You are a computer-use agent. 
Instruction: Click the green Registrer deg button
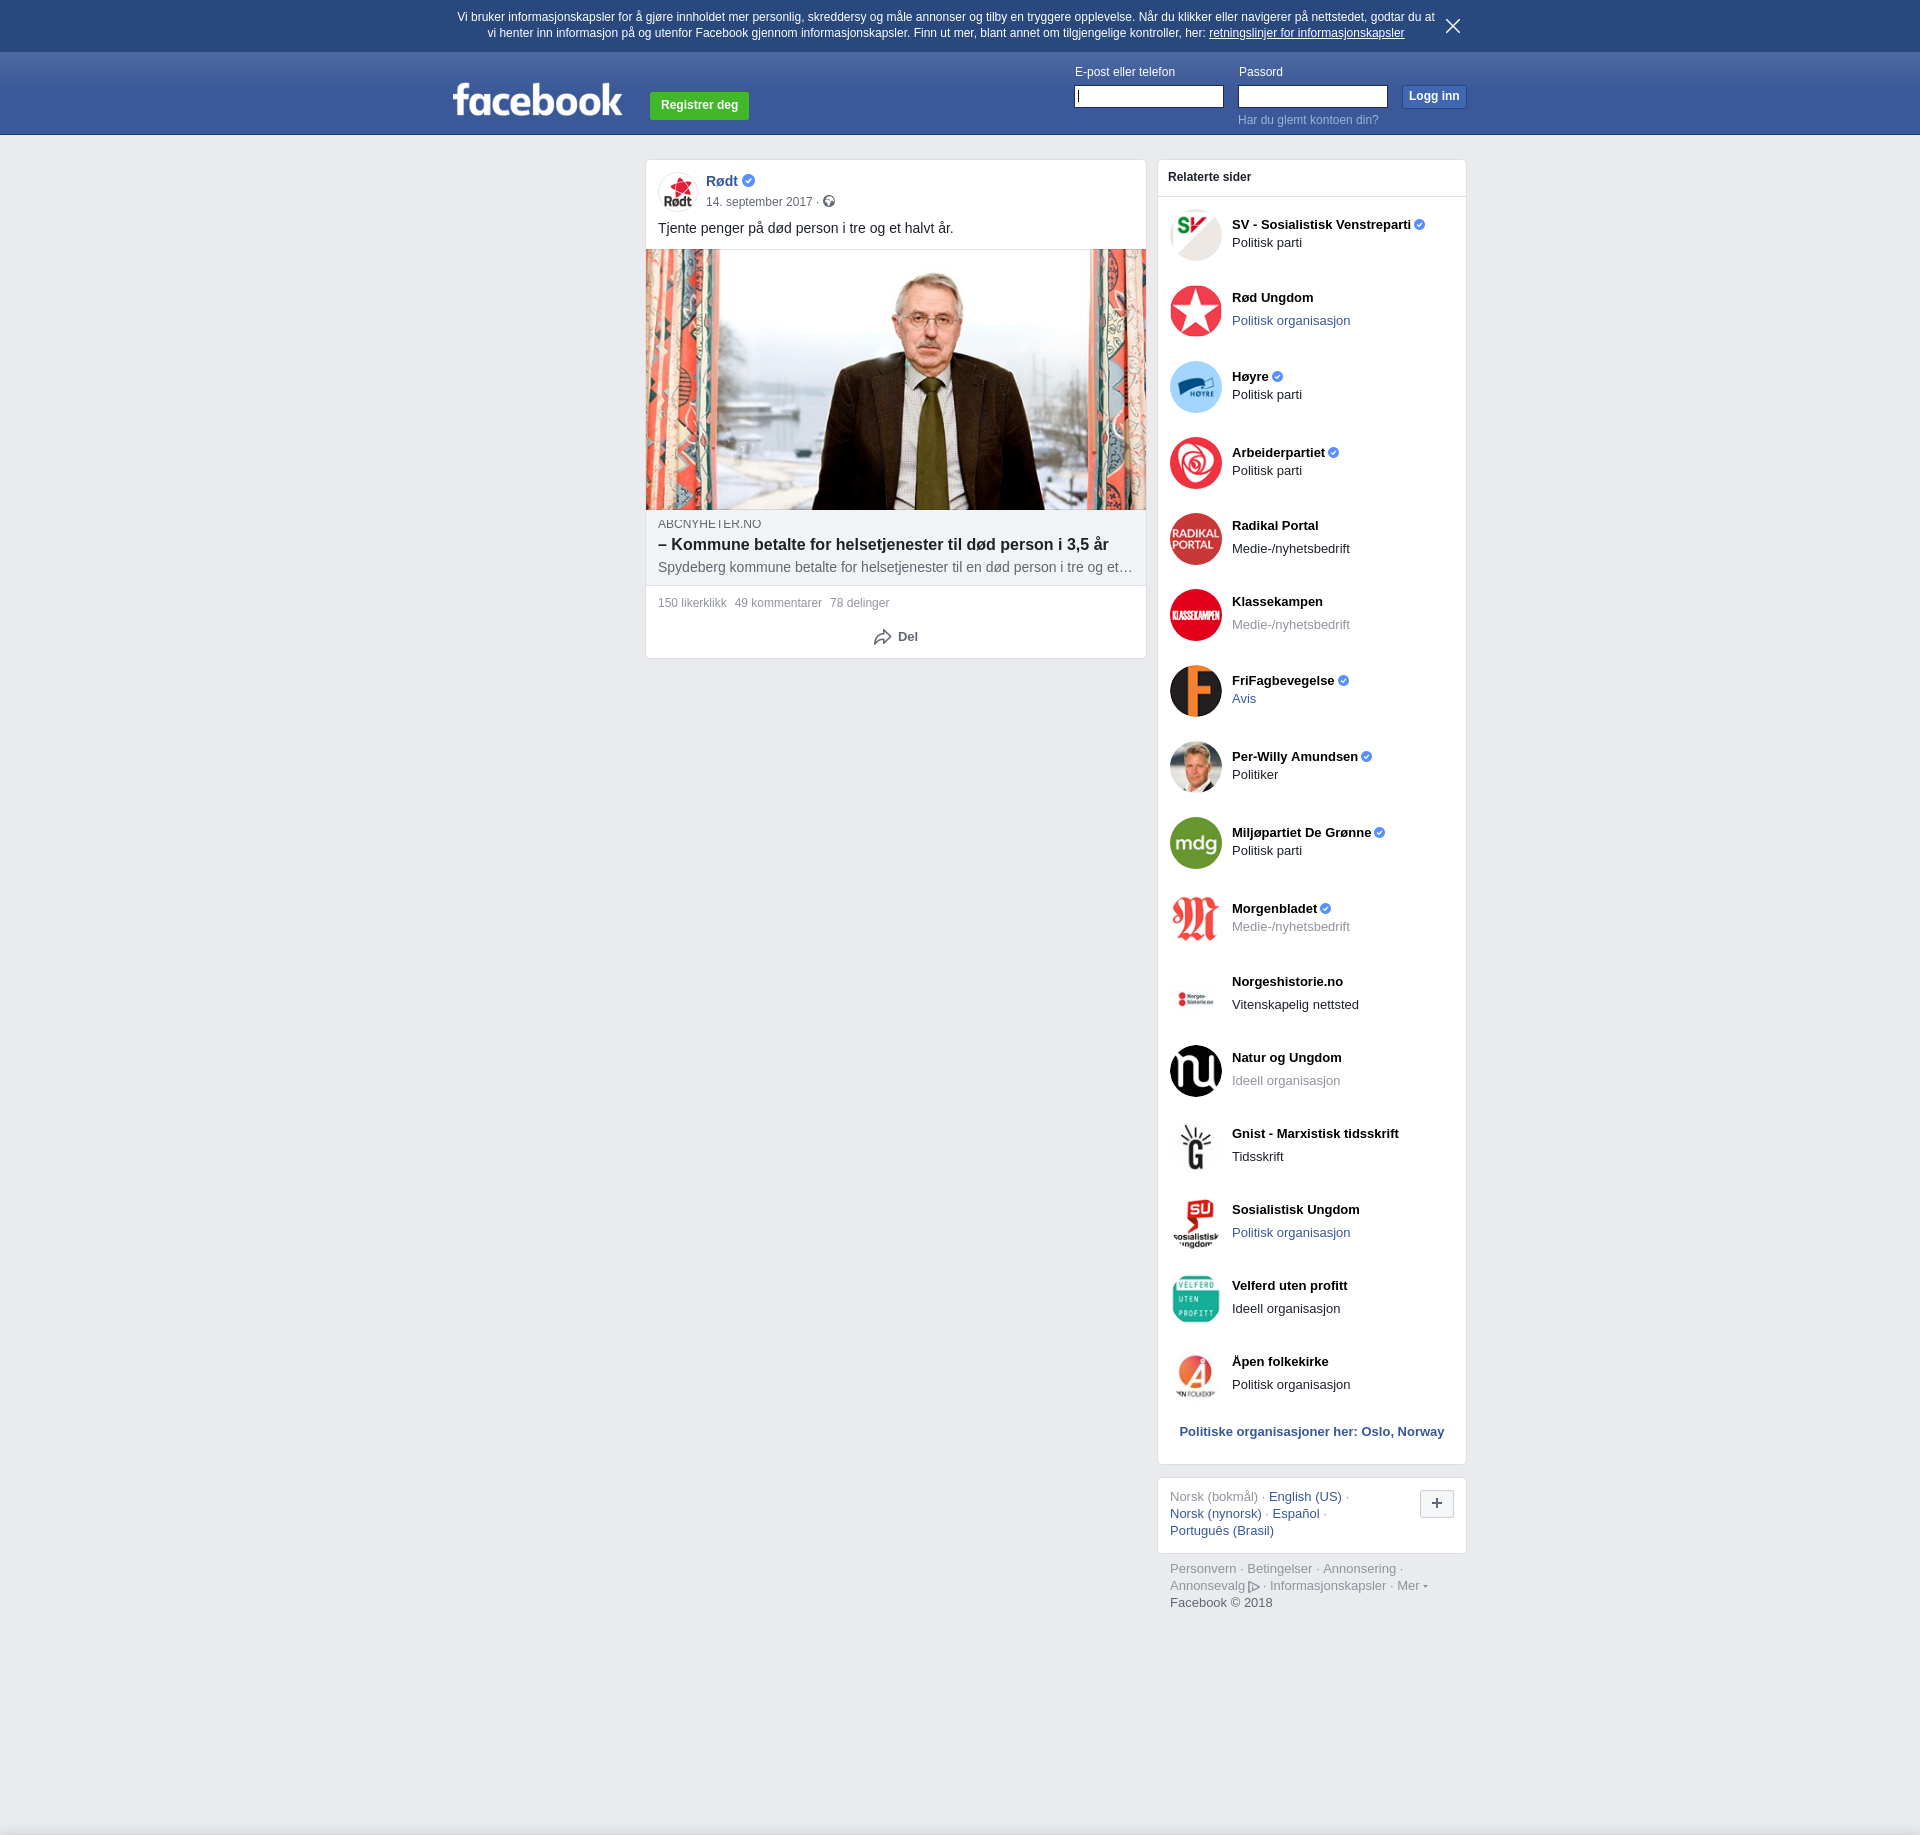(x=699, y=105)
